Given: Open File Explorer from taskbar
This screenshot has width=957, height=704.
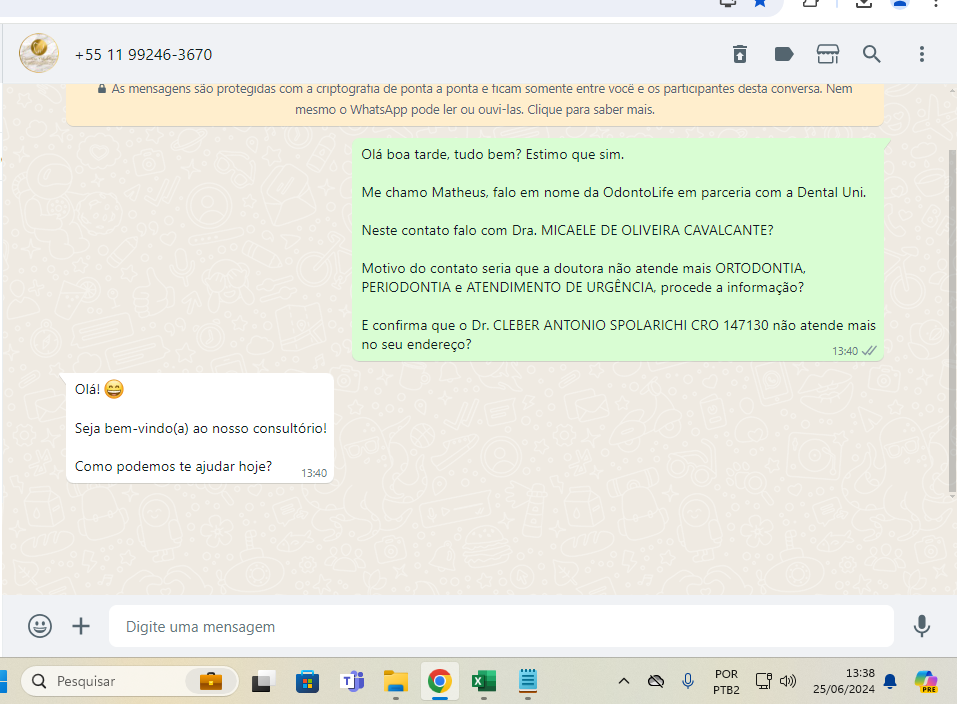Looking at the screenshot, I should point(395,681).
